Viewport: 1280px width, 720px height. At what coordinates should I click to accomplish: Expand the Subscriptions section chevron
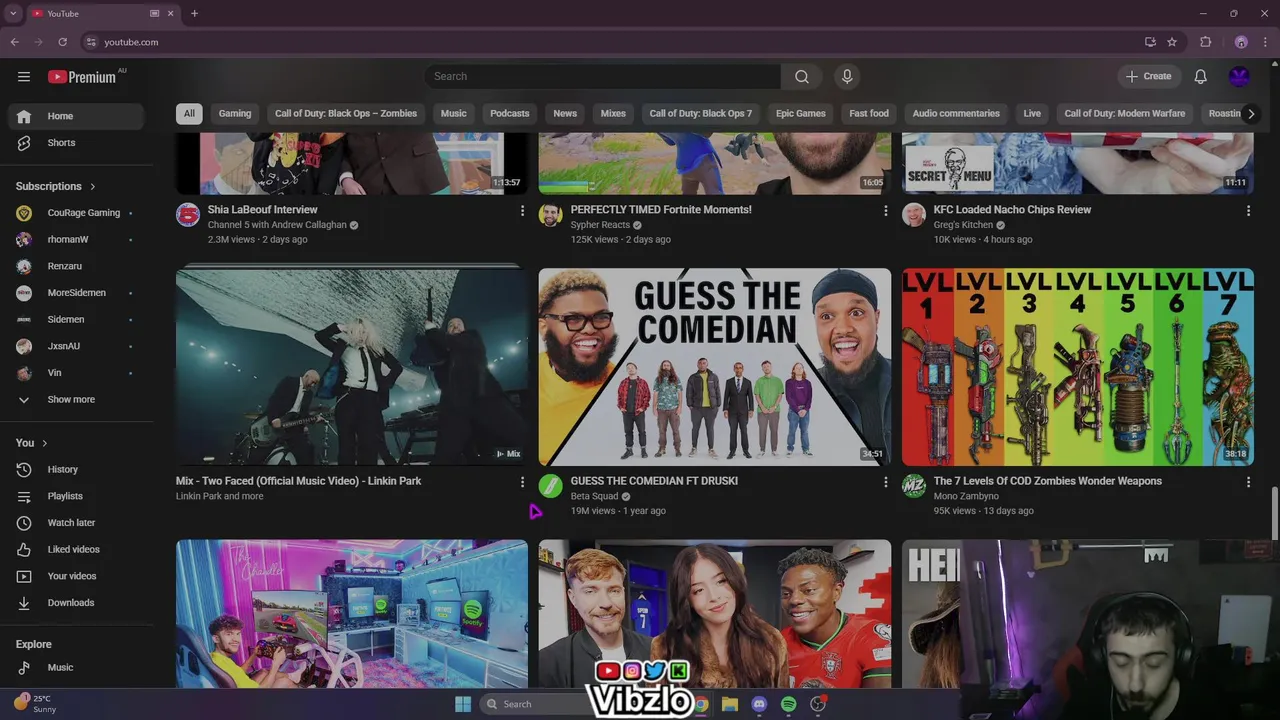point(93,186)
